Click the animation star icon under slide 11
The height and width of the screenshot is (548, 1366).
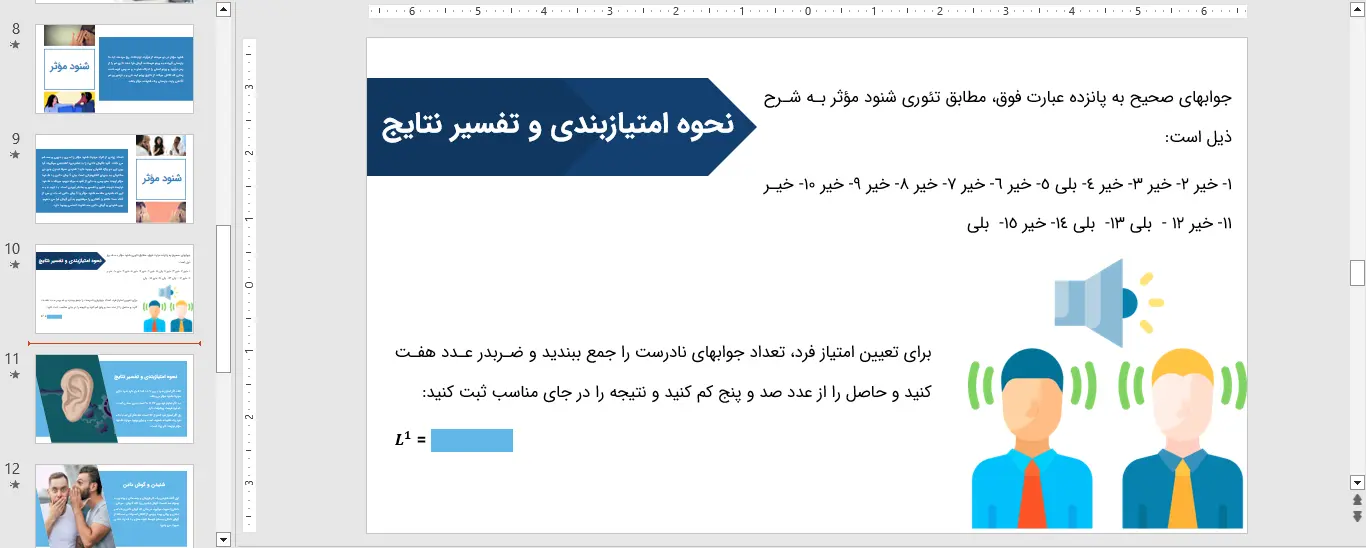[14, 375]
